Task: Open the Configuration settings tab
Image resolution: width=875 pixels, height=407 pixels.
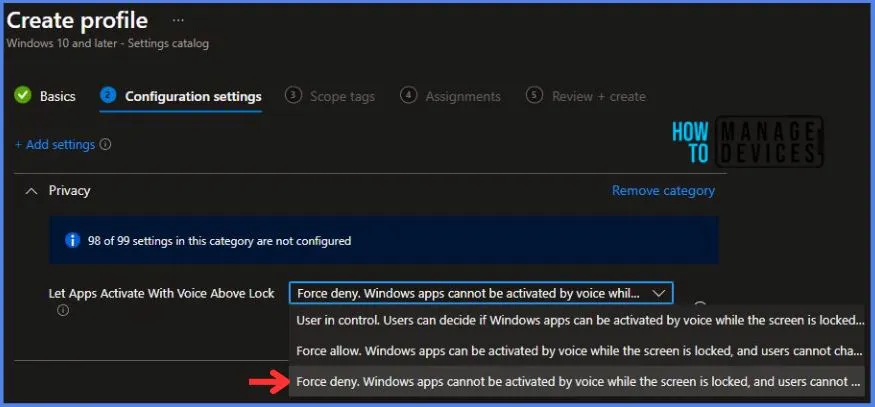Action: coord(193,96)
